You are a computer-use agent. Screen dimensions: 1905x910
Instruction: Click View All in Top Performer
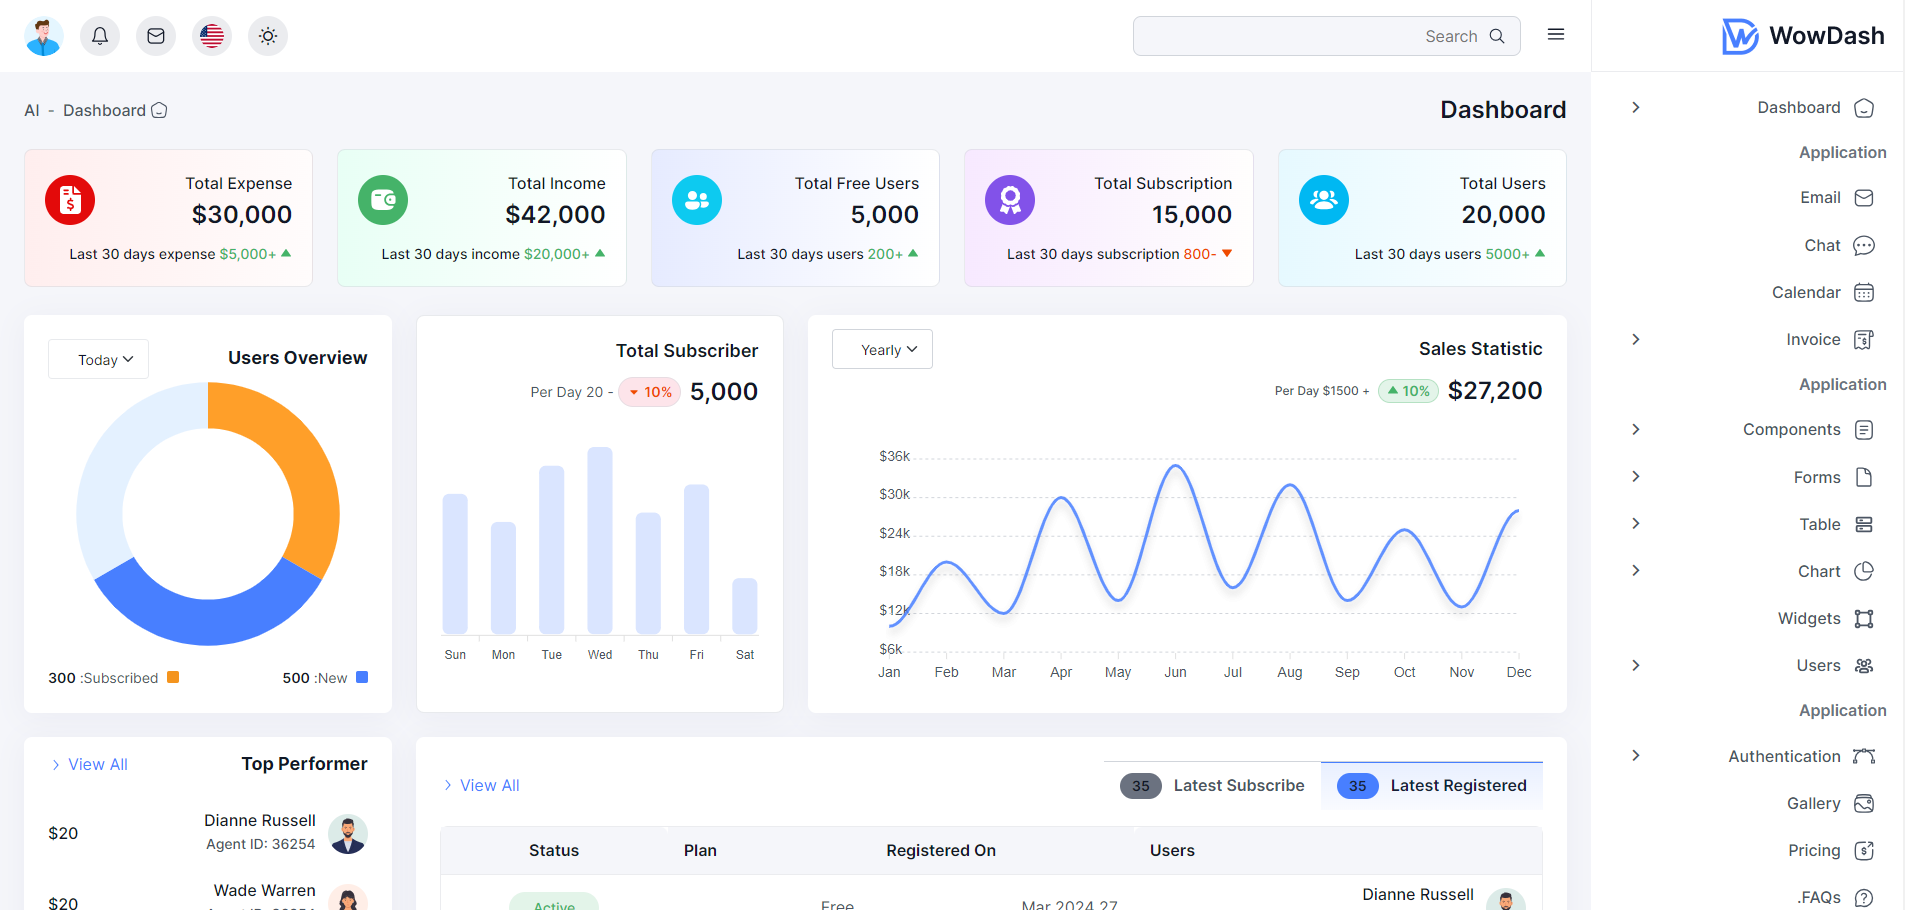[x=90, y=765]
